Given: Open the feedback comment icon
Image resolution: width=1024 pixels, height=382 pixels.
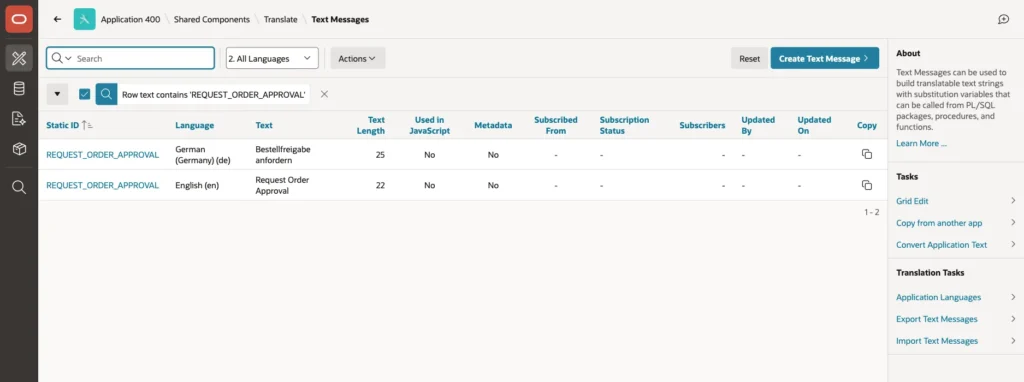Looking at the screenshot, I should [x=1004, y=20].
